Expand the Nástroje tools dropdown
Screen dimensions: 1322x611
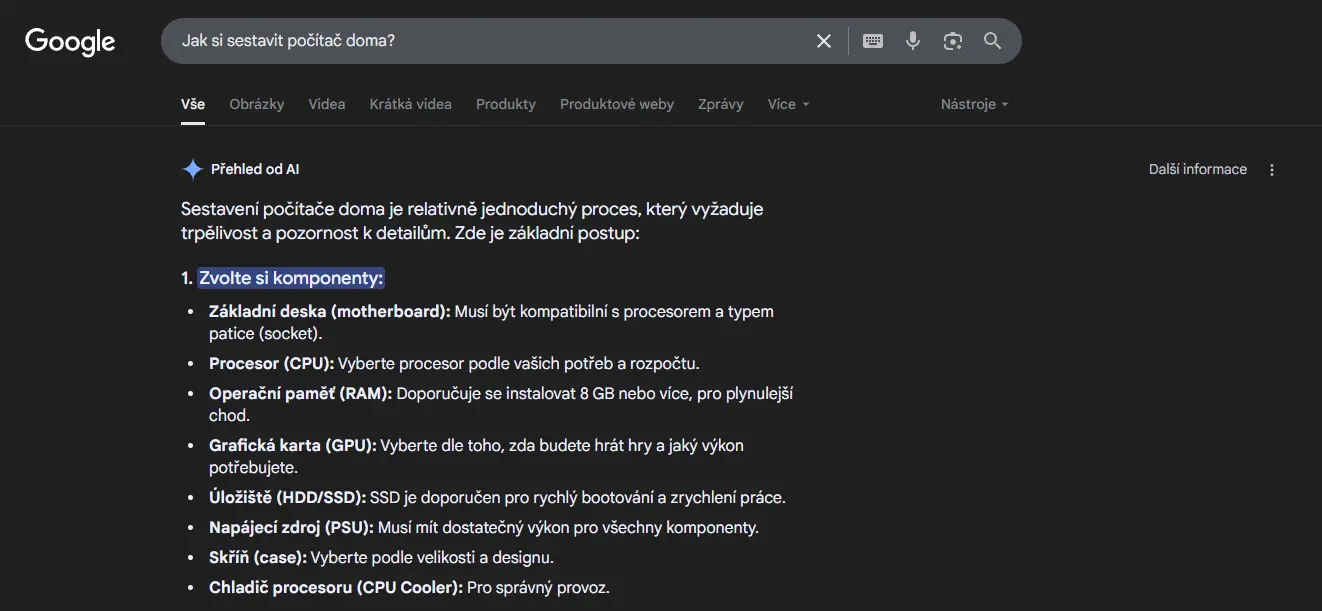974,104
